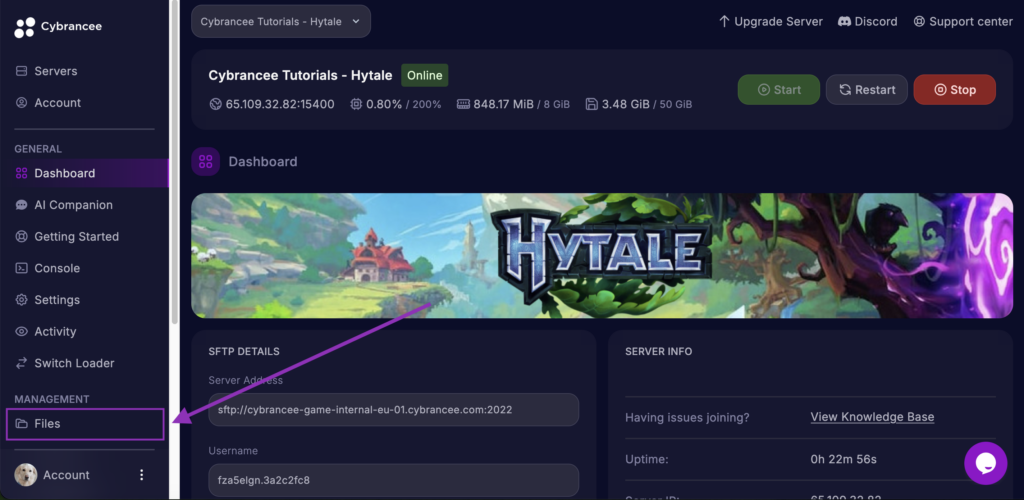Click the Hytale banner image

[x=601, y=255]
